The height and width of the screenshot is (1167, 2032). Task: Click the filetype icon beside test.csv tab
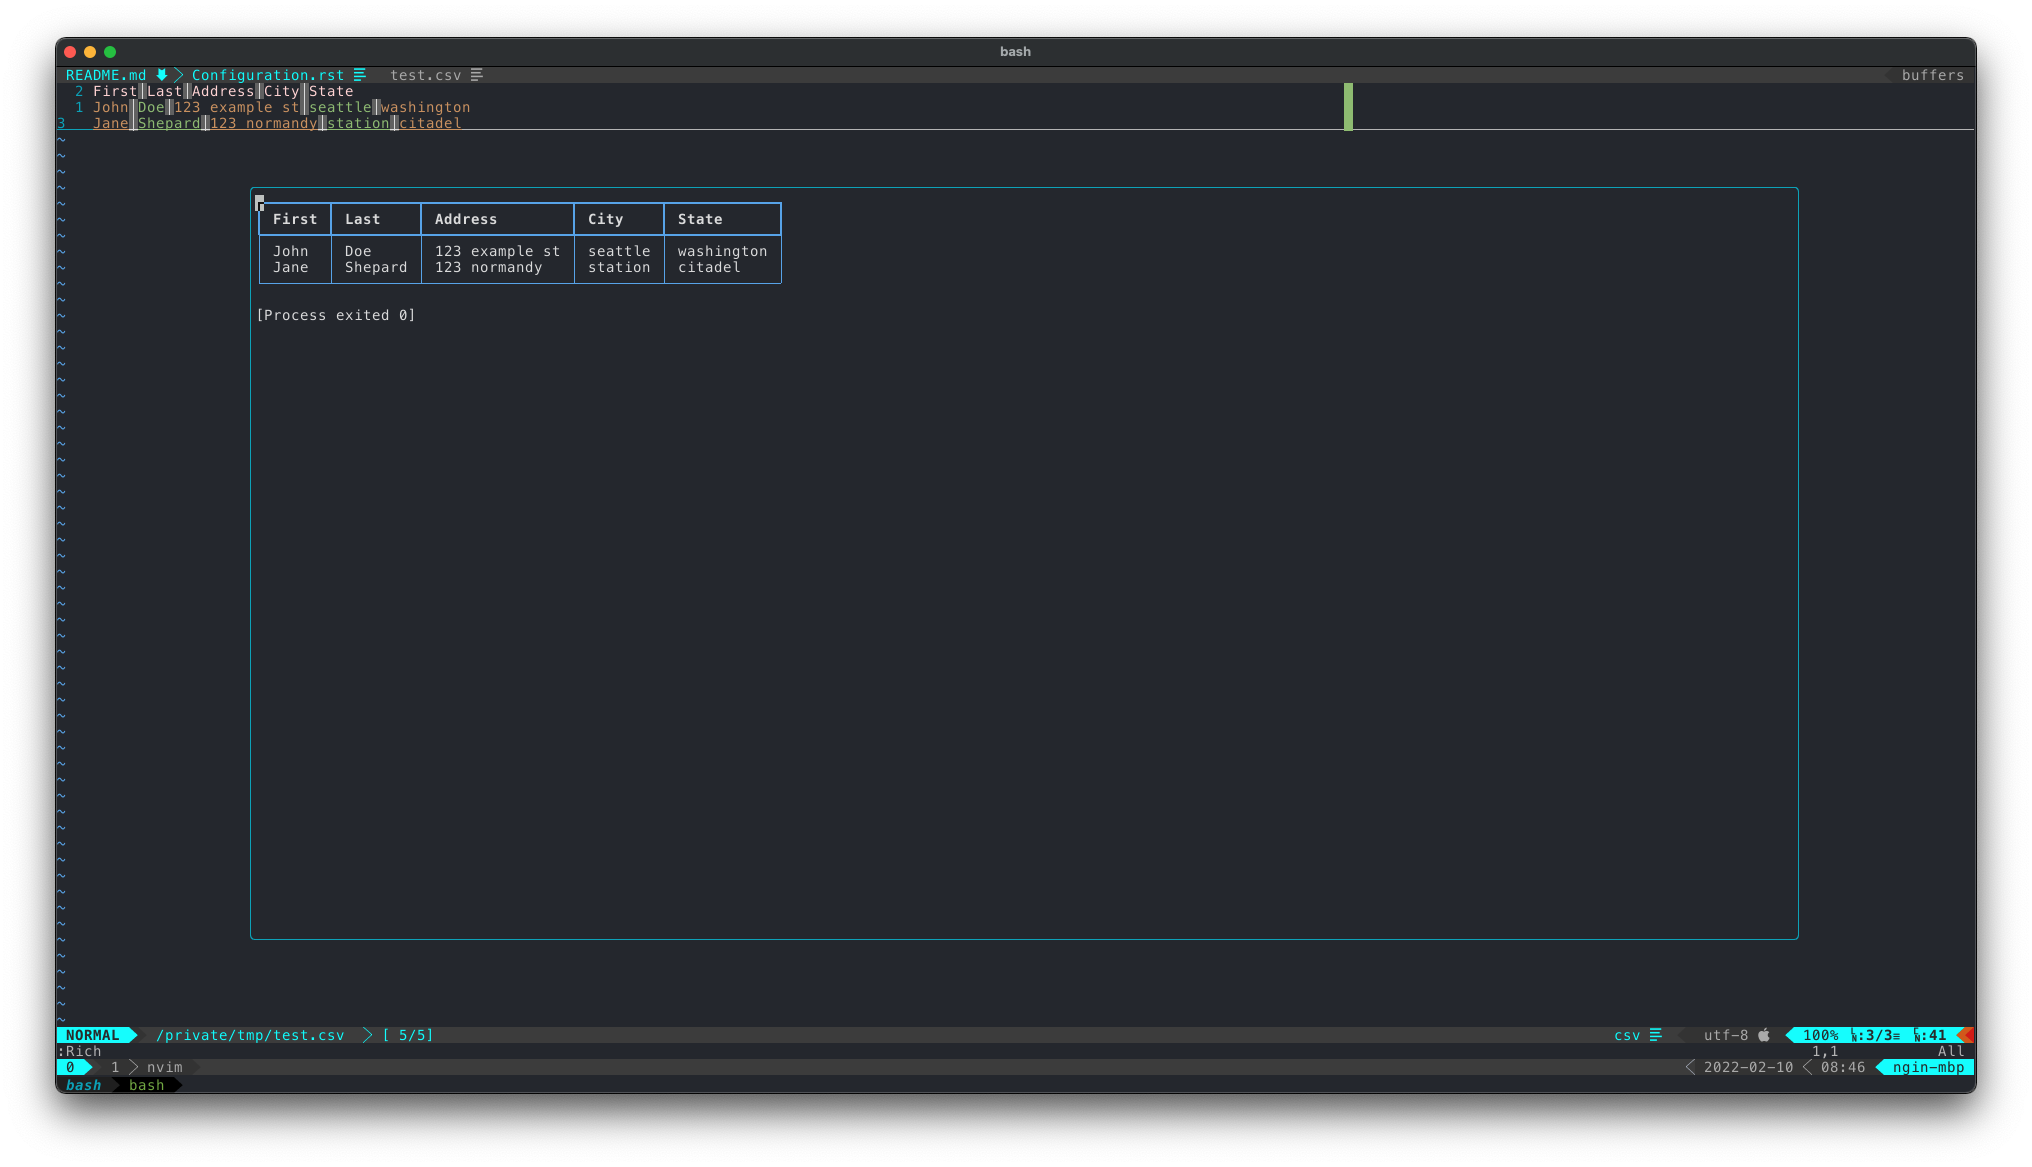pyautogui.click(x=477, y=75)
